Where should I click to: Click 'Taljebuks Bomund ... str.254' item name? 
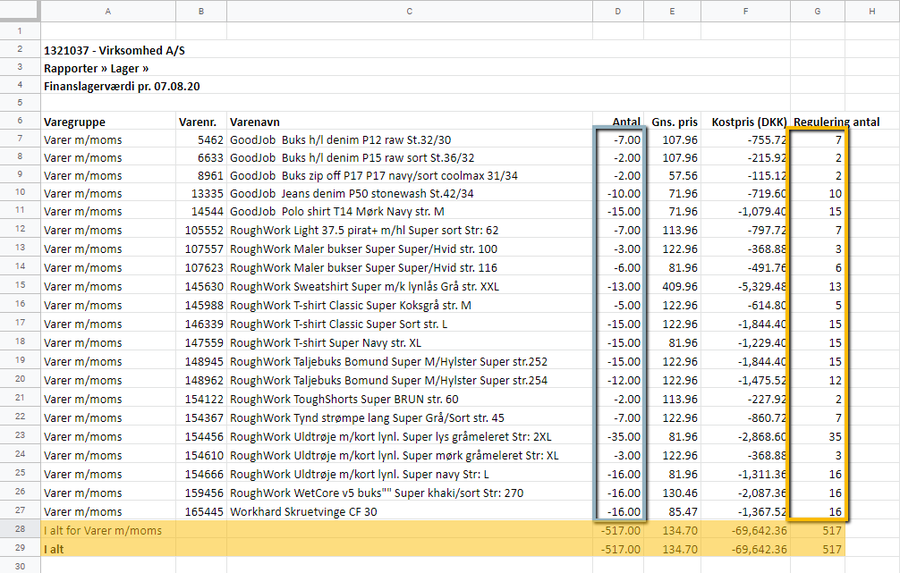(x=389, y=380)
